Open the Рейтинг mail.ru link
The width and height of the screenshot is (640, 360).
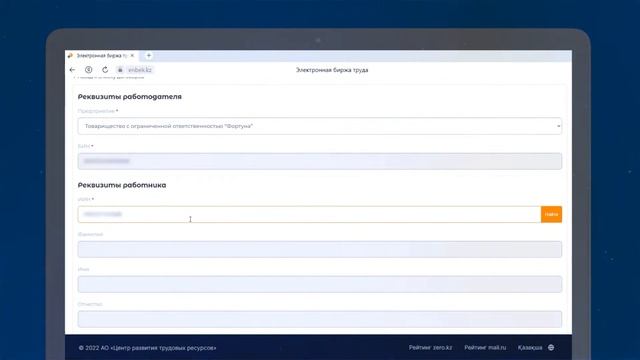(x=485, y=348)
